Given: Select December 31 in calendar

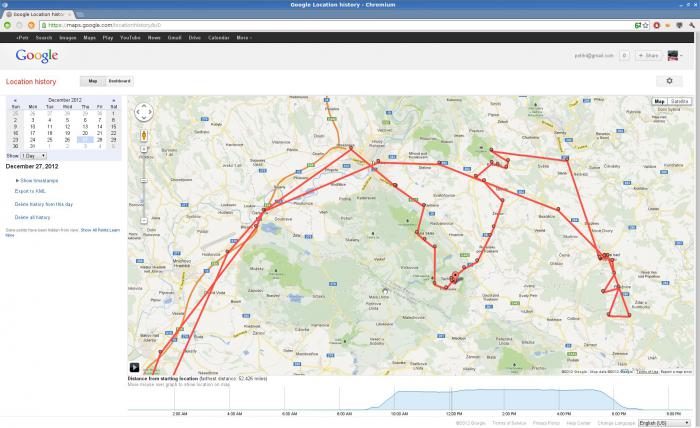Looking at the screenshot, I should [33, 146].
